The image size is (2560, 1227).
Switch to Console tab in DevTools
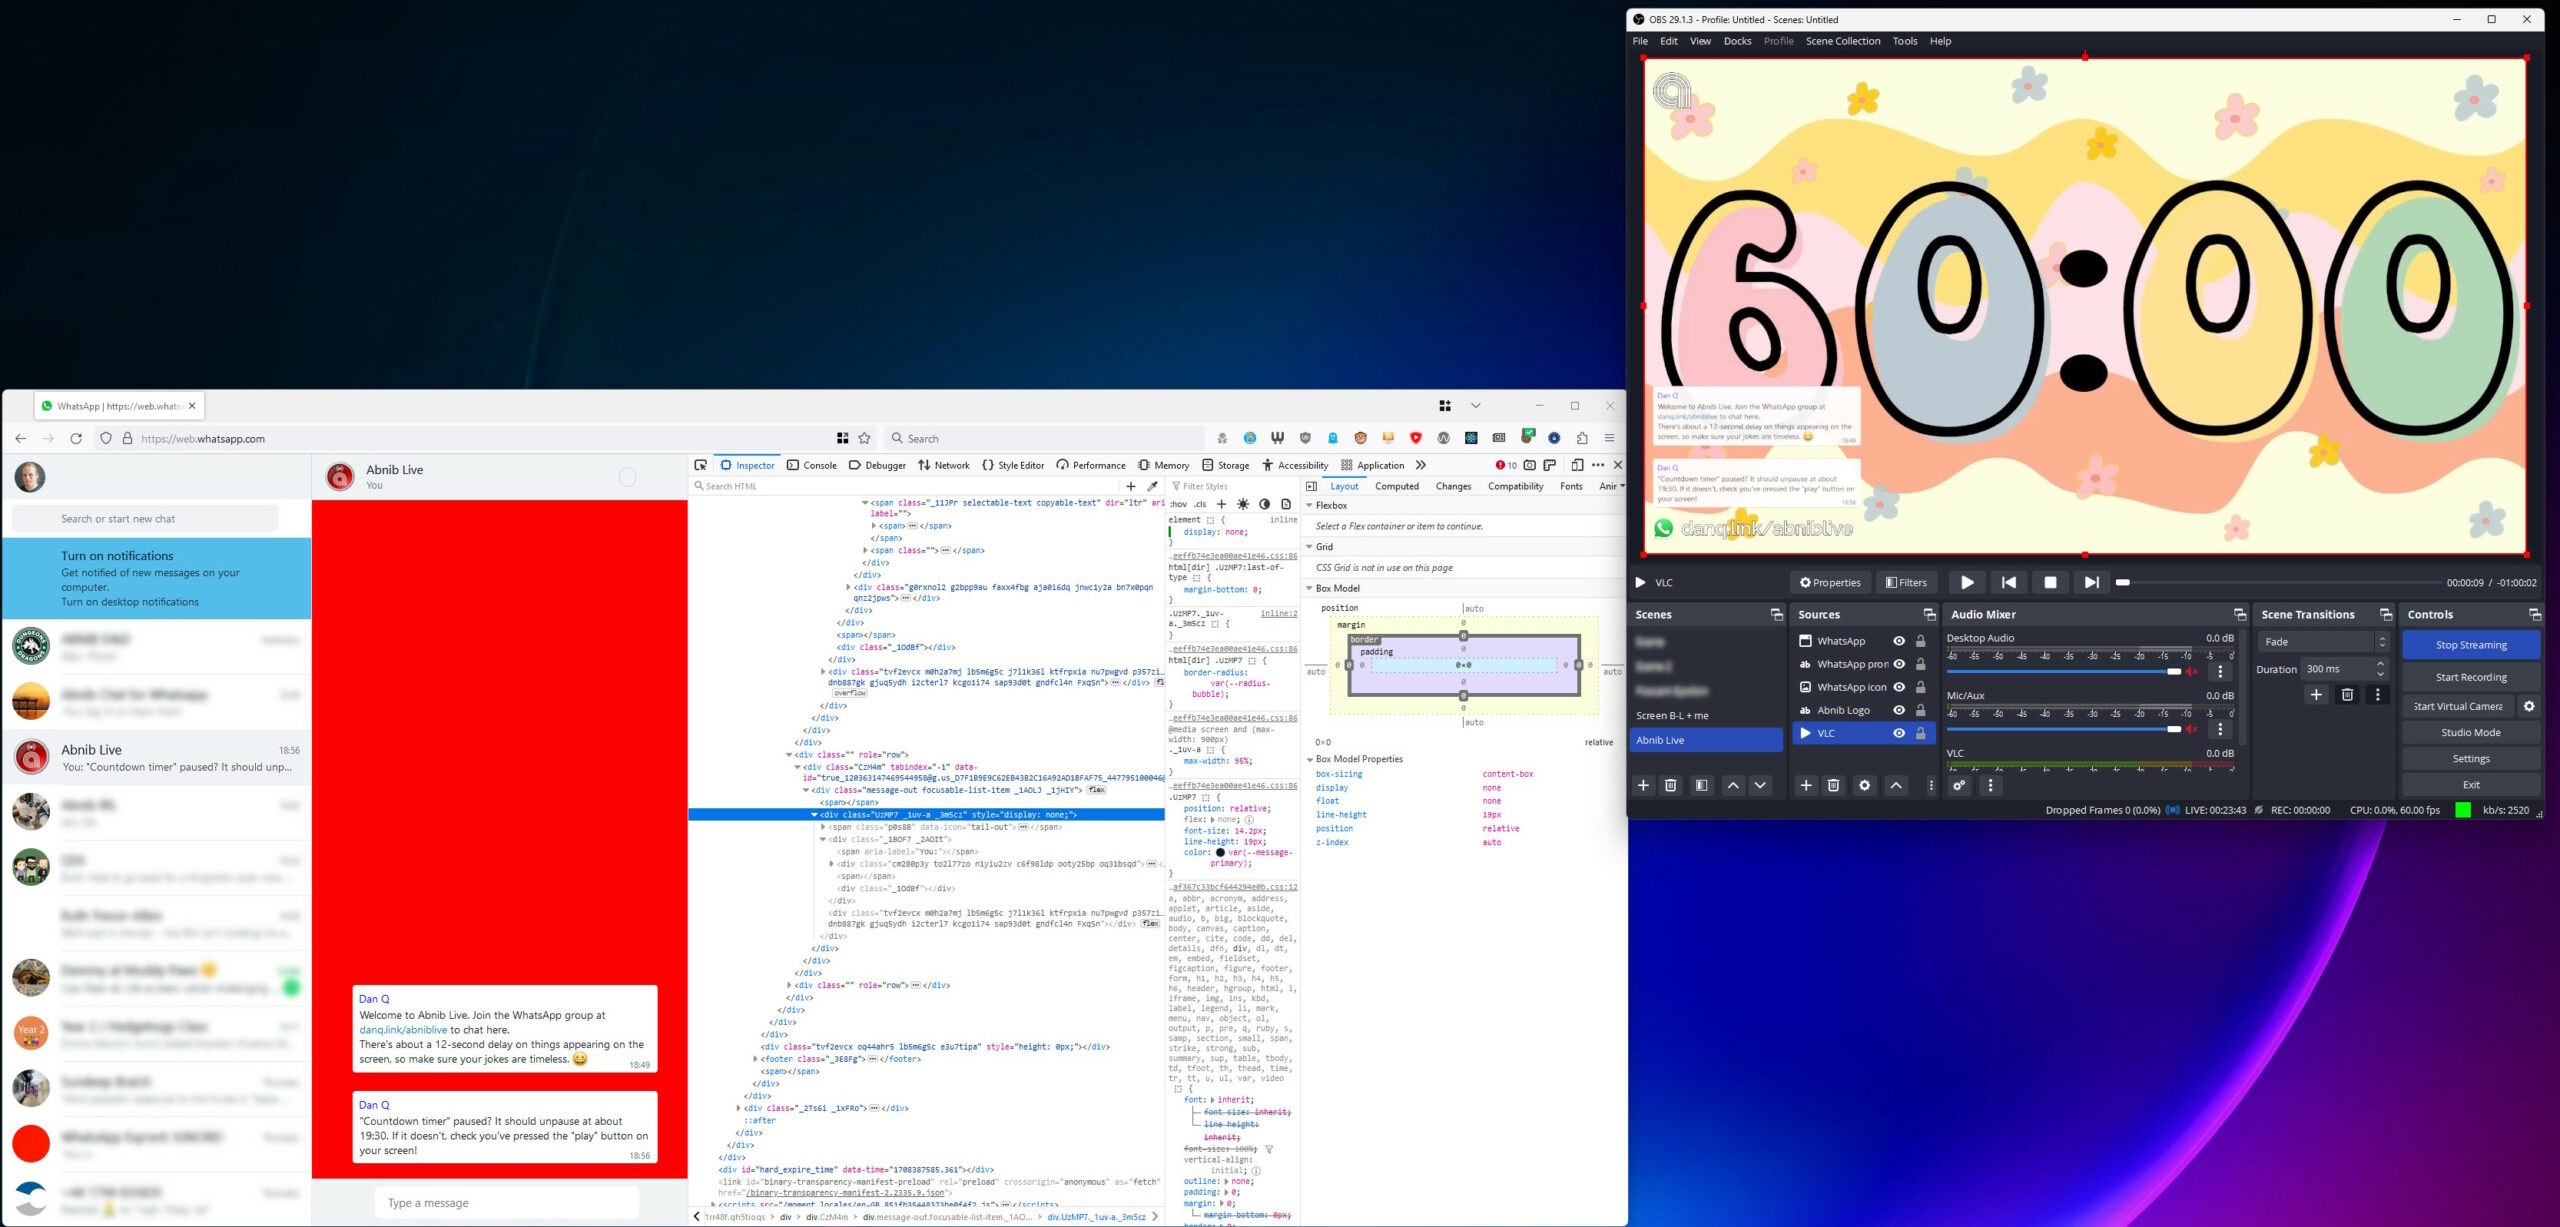(811, 465)
